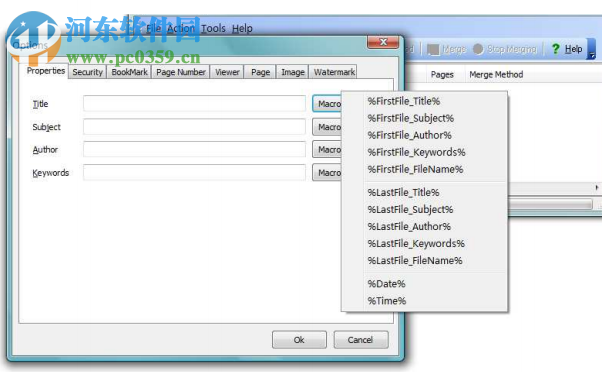Switch to the Security tab
The width and height of the screenshot is (602, 372).
[x=87, y=72]
